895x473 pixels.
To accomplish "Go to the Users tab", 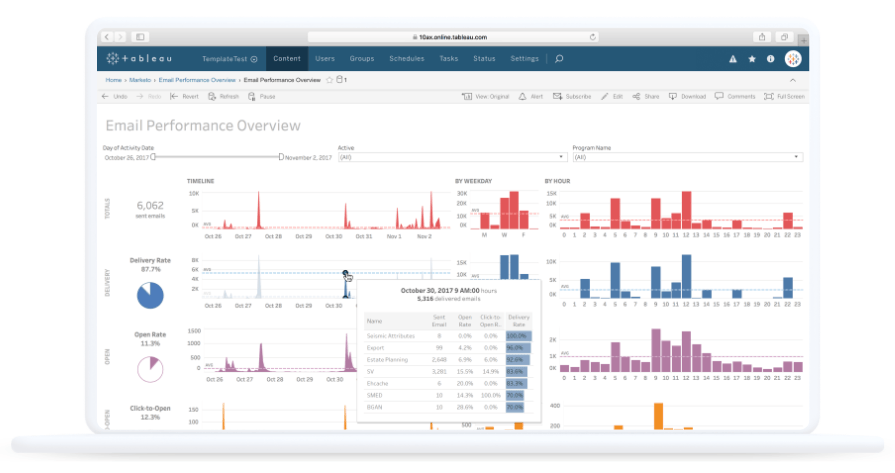I will tap(325, 59).
